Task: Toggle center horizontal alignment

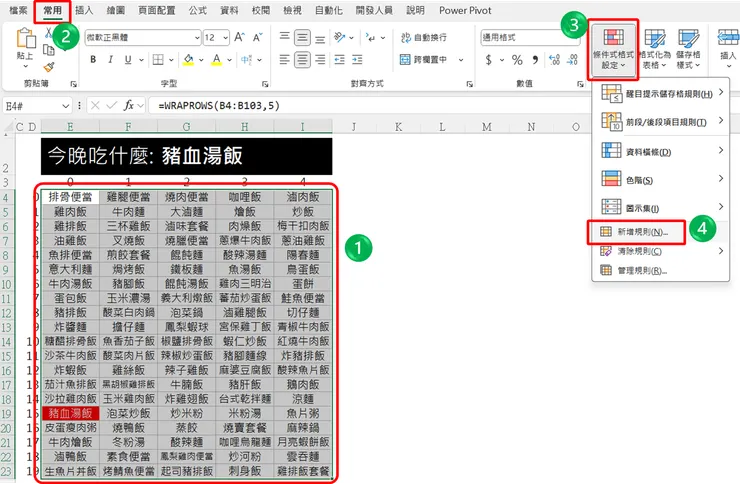Action: pyautogui.click(x=302, y=59)
